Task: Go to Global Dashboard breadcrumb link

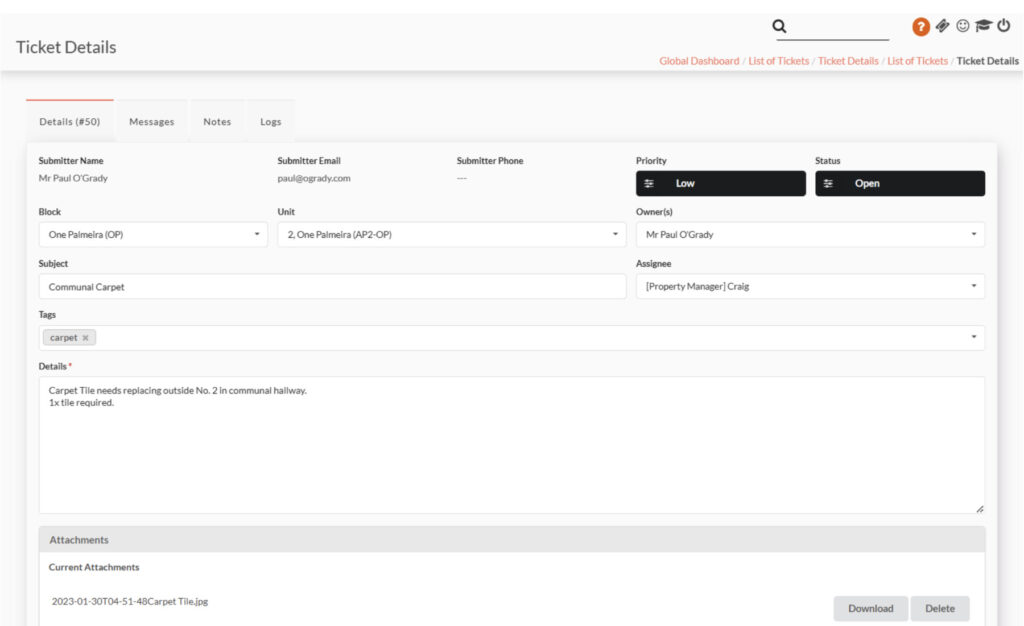Action: click(699, 61)
